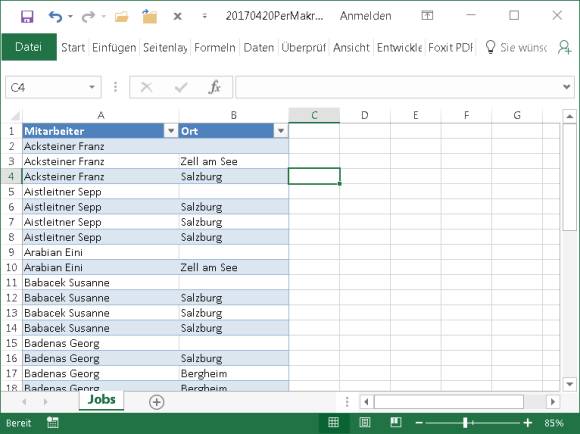
Task: Switch to Page Break Preview view
Action: 396,422
